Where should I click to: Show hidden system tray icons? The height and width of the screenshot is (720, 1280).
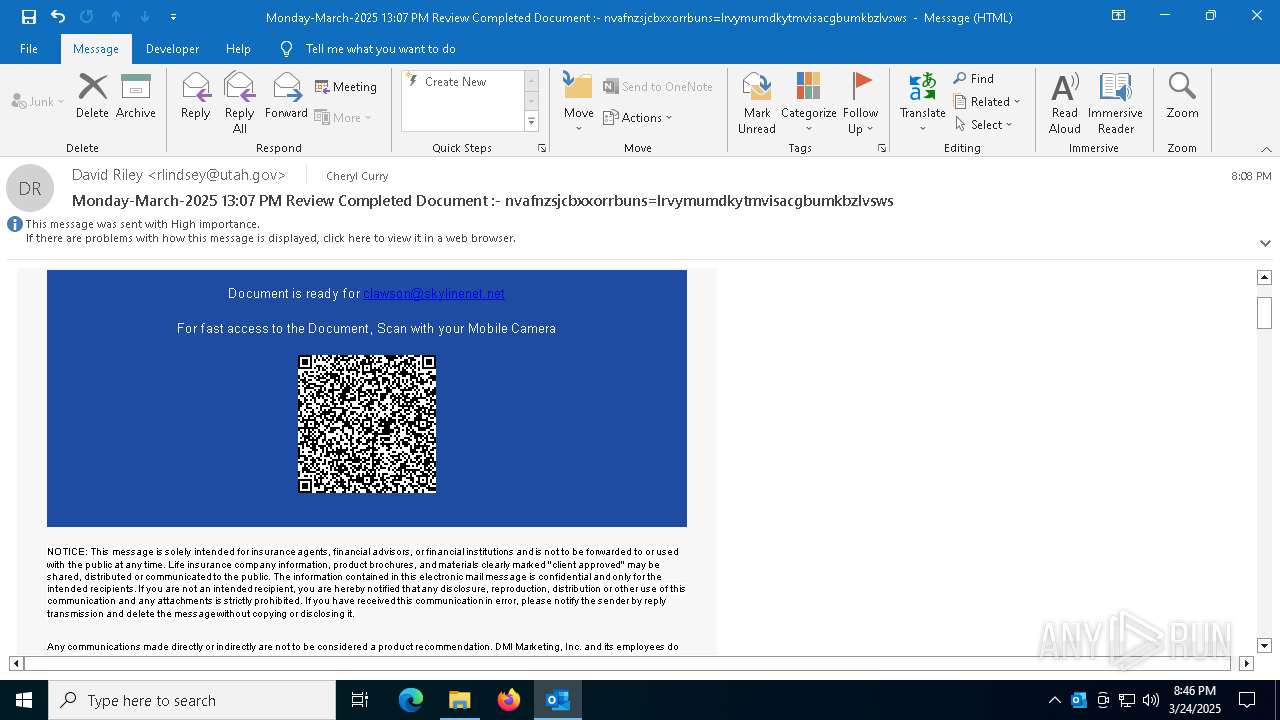tap(1054, 700)
